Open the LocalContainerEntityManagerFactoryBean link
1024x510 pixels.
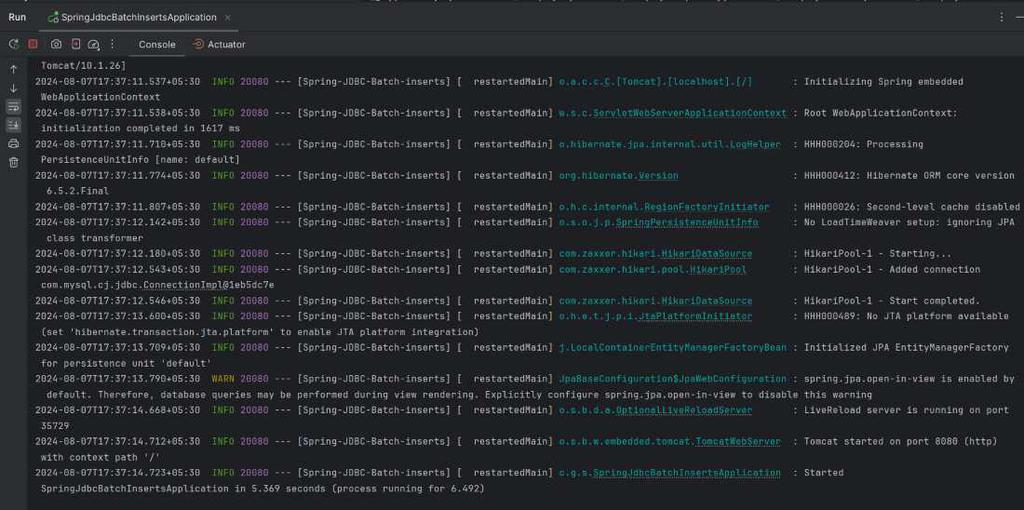[x=673, y=348]
